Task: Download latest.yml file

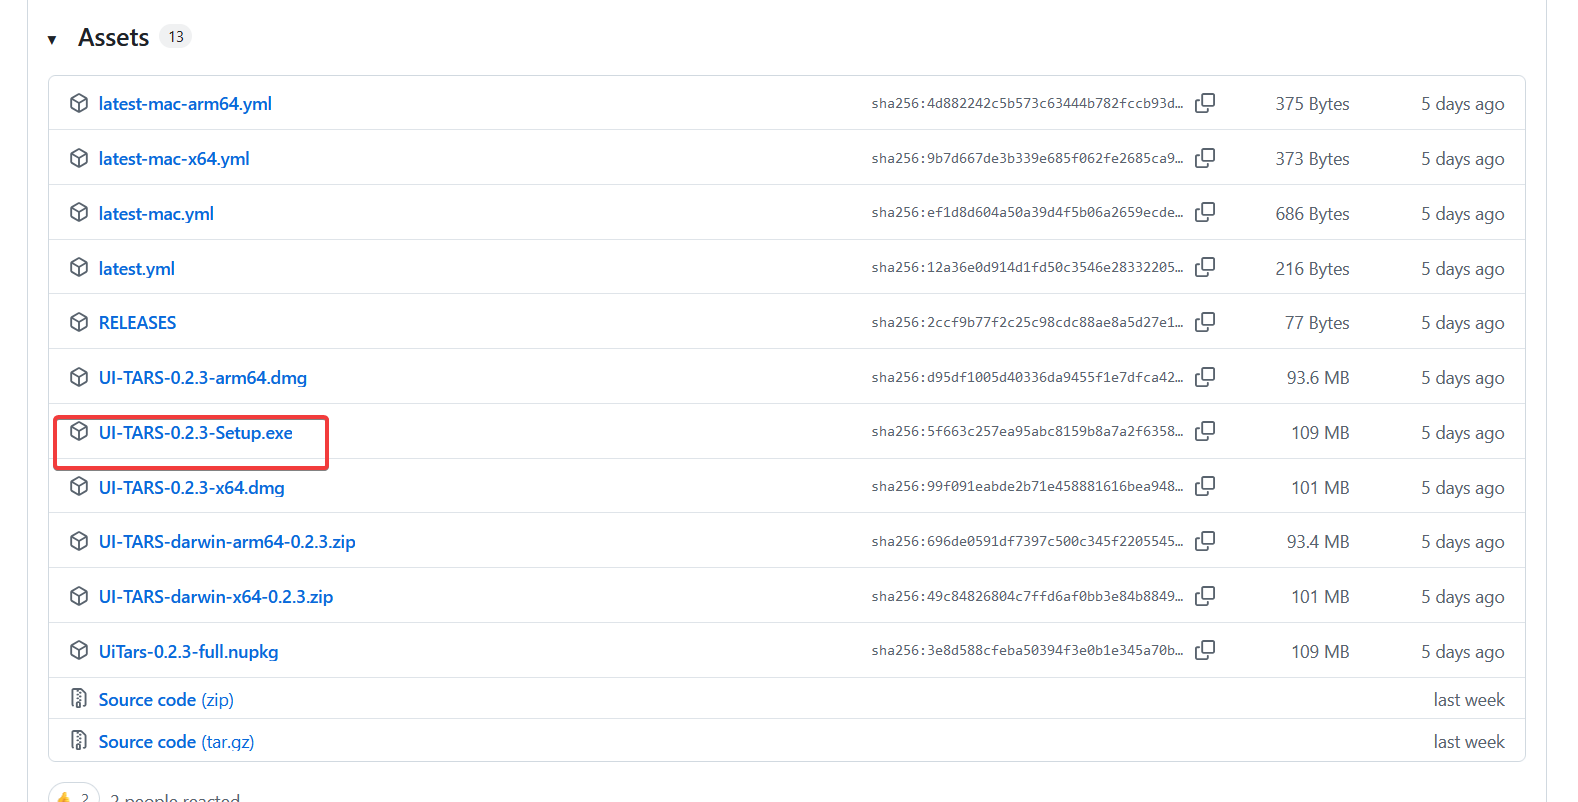Action: [x=137, y=269]
